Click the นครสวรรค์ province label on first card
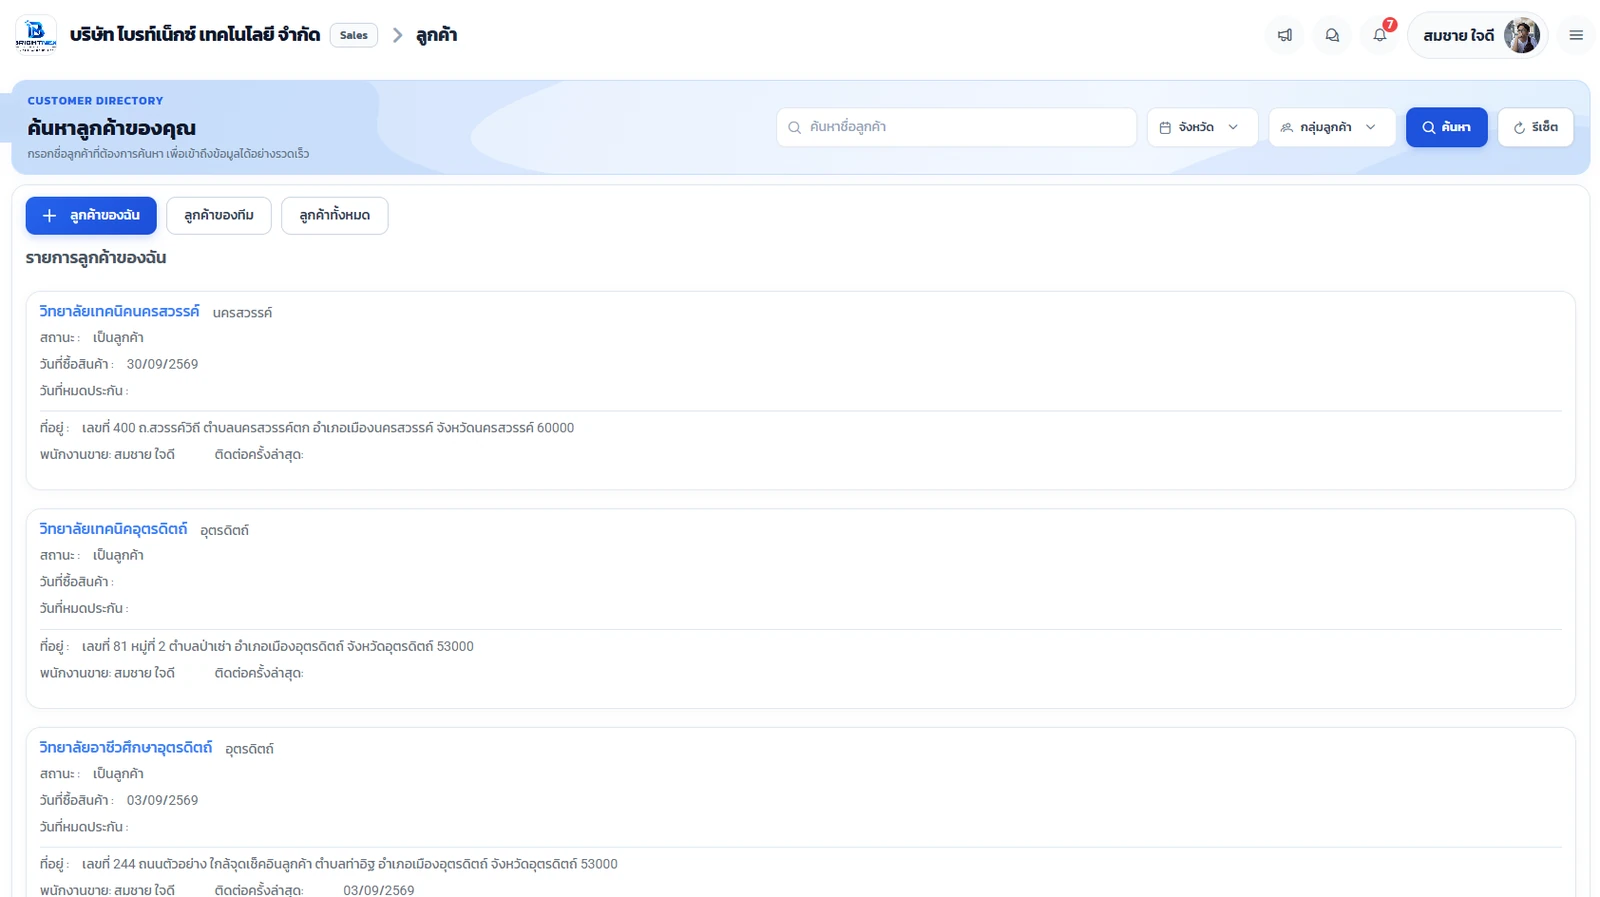The image size is (1600, 897). 242,313
